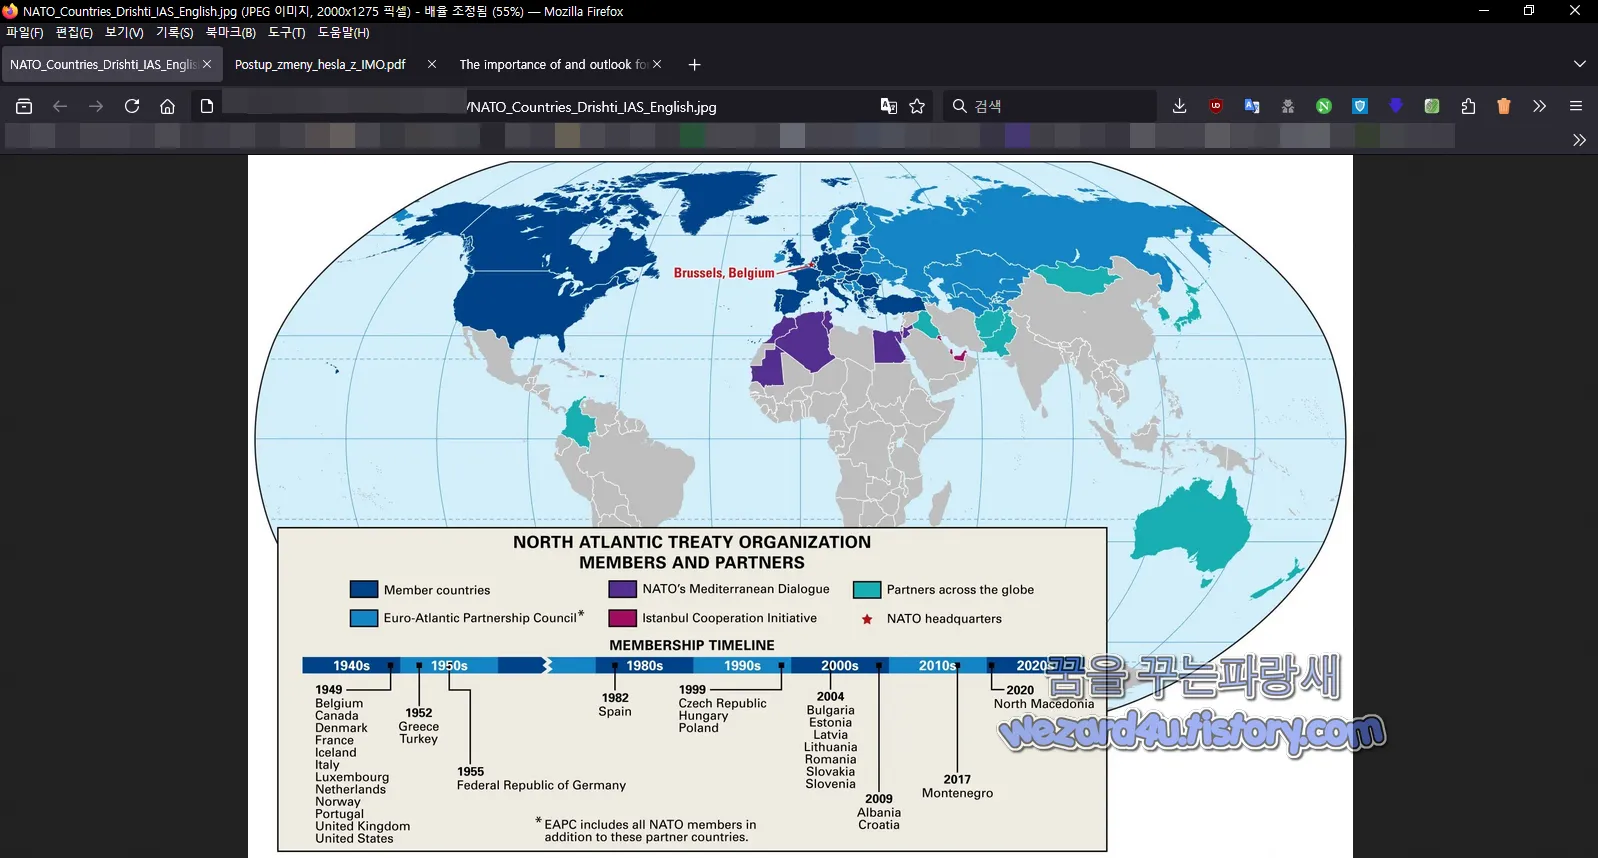Show more toolbar tools overflow chevron
The width and height of the screenshot is (1598, 858).
(1540, 106)
